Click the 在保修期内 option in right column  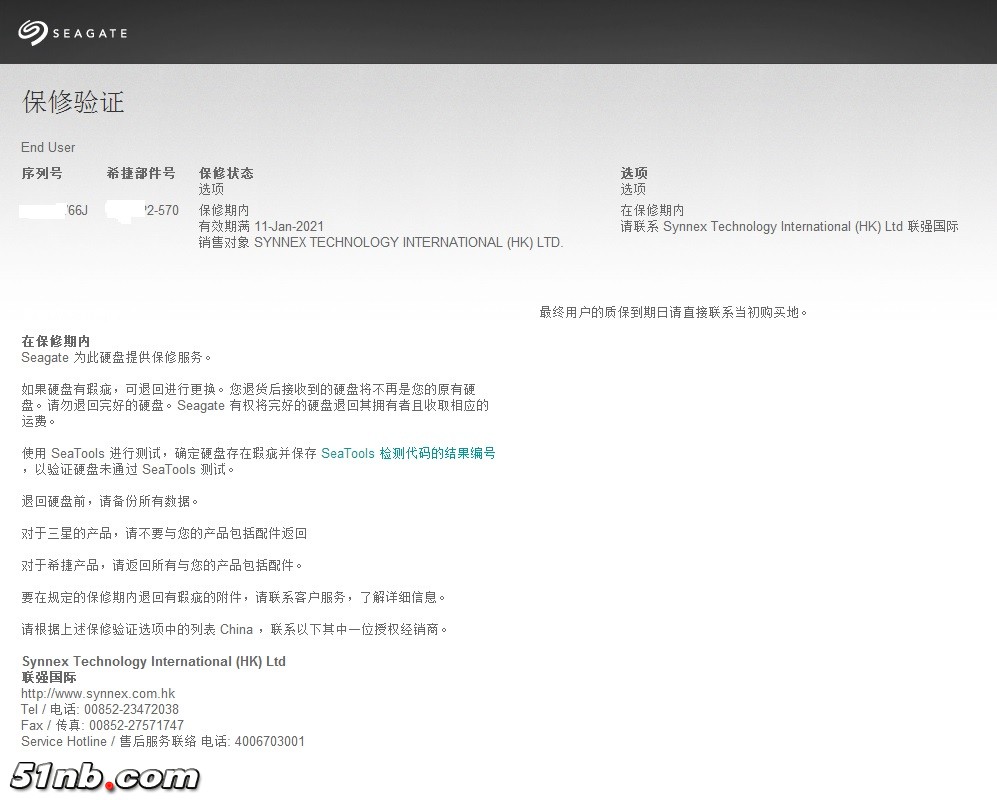pyautogui.click(x=652, y=210)
